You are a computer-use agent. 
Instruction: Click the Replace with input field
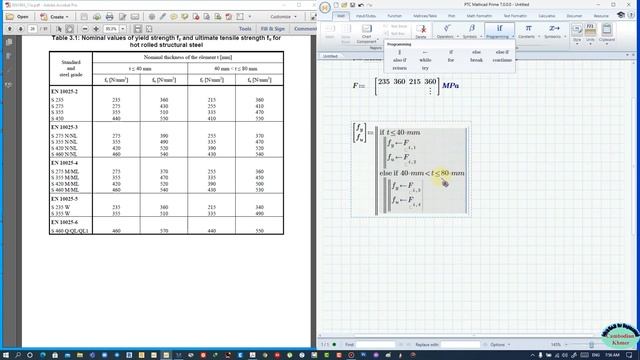pyautogui.click(x=460, y=344)
